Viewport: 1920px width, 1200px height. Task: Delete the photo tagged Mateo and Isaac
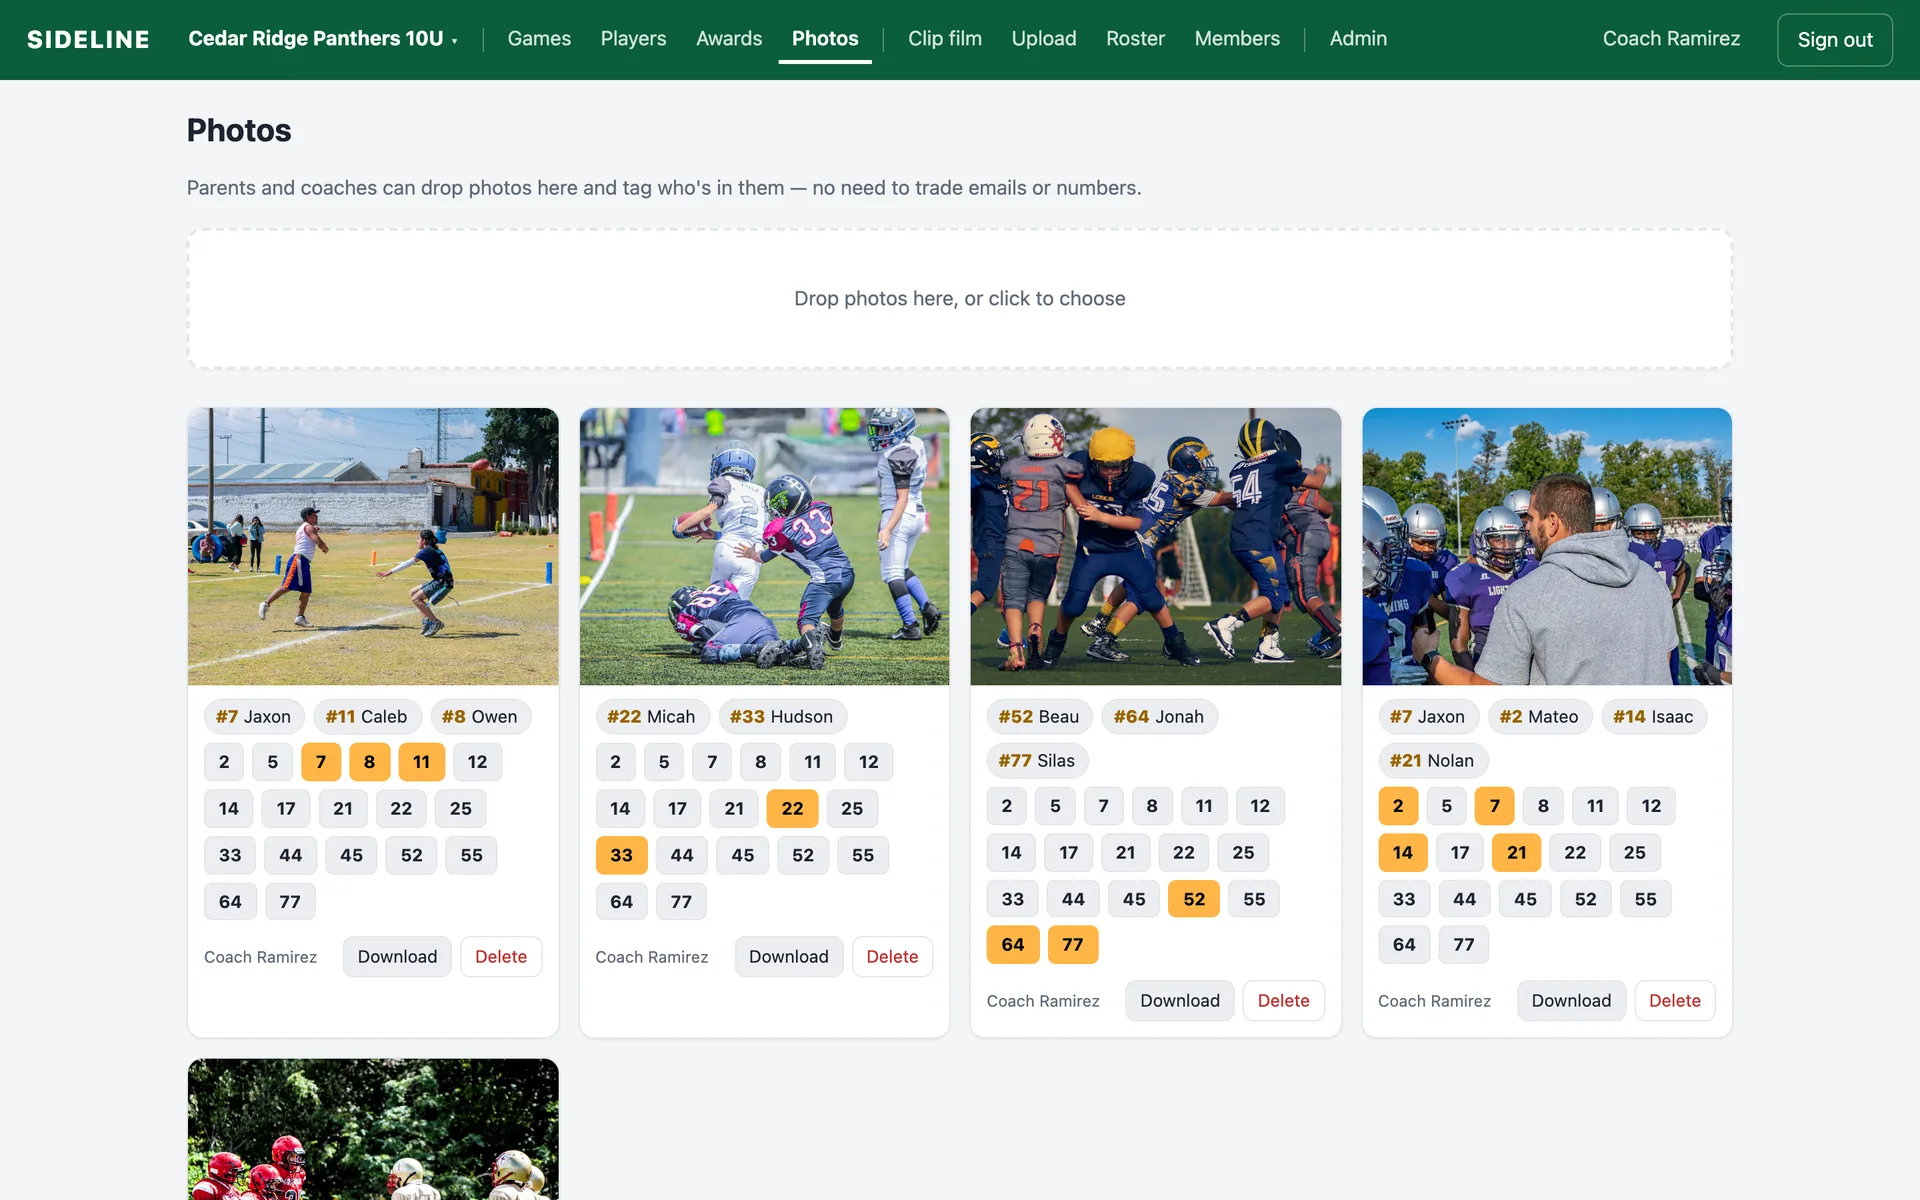coord(1675,1001)
